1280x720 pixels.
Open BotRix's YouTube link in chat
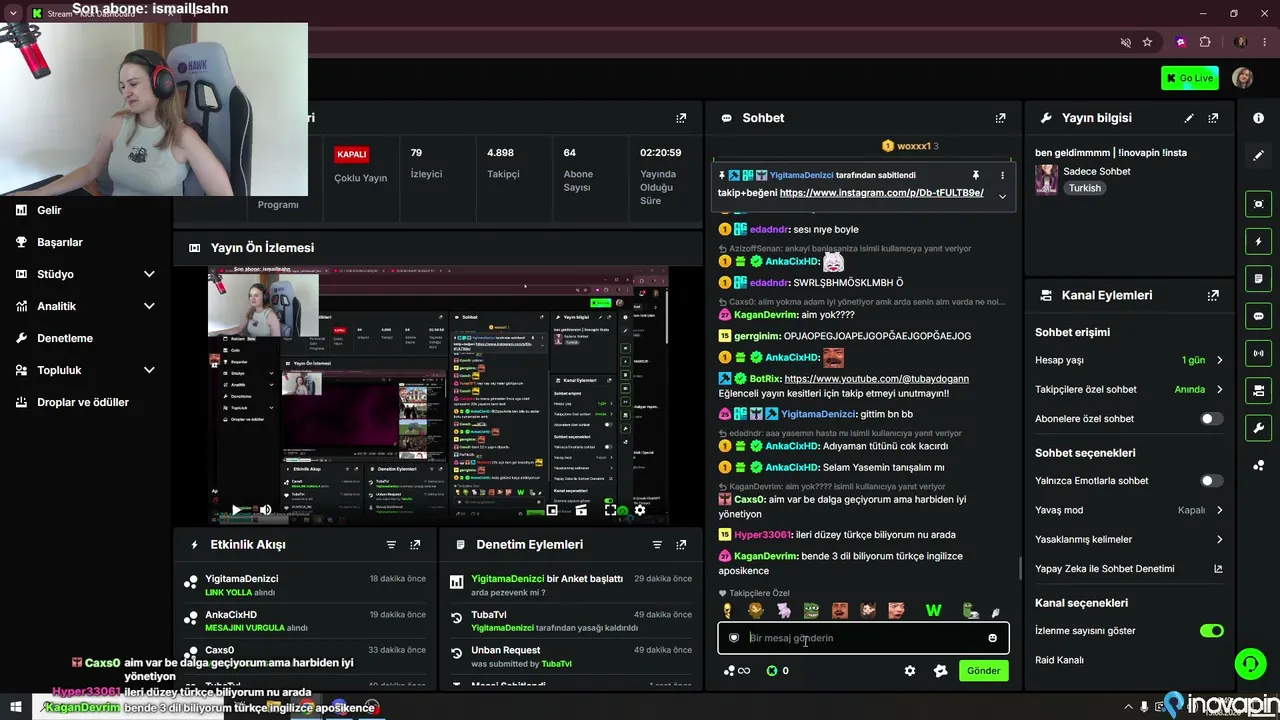pos(876,379)
